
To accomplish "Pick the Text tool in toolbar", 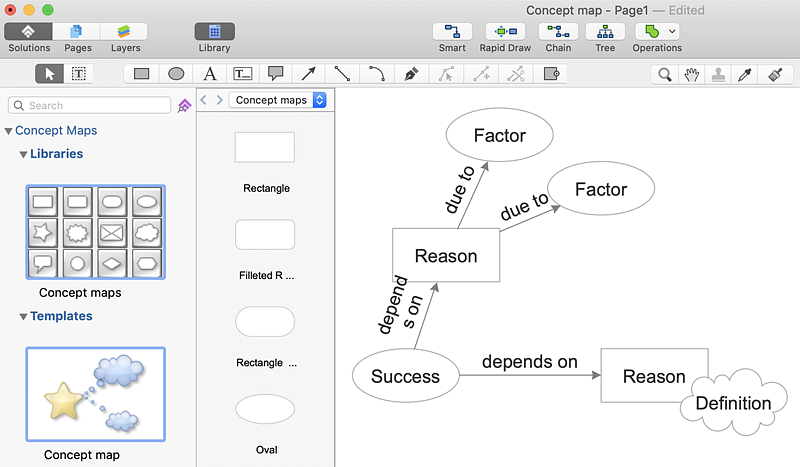I will click(x=209, y=74).
